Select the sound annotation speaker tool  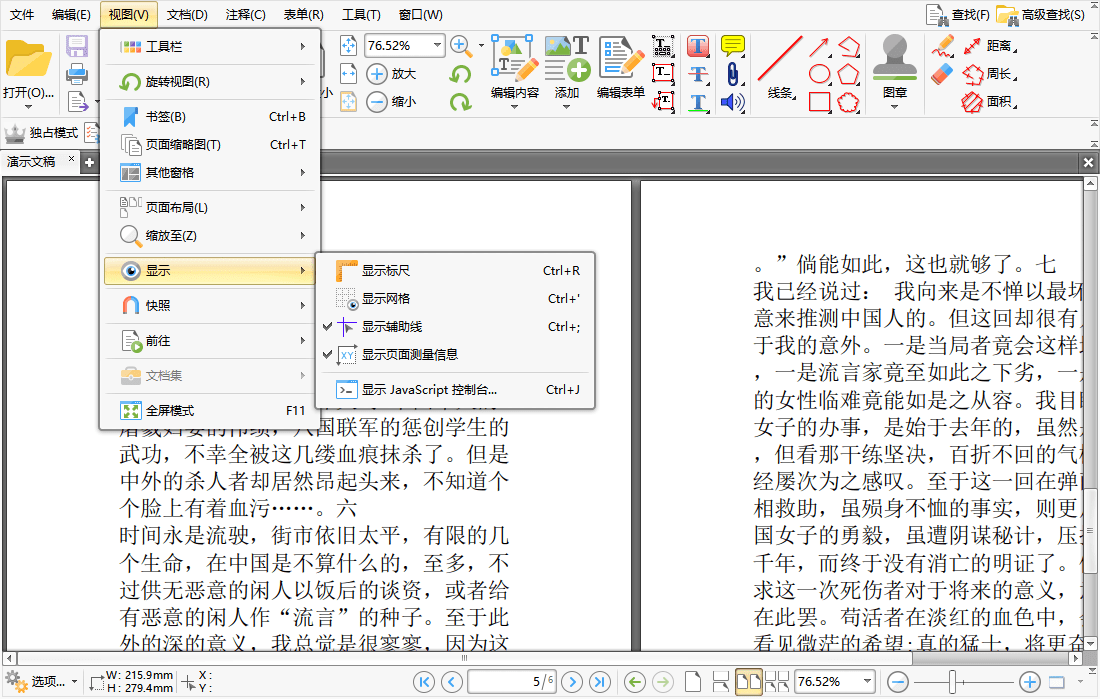point(733,102)
